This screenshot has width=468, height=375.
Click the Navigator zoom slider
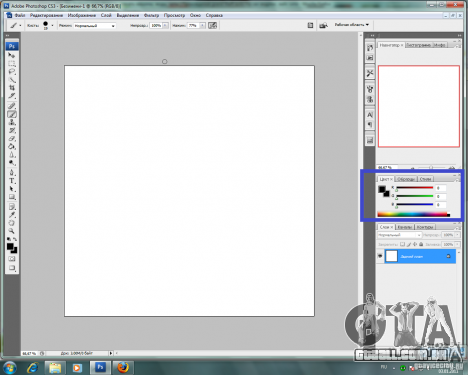click(x=431, y=168)
